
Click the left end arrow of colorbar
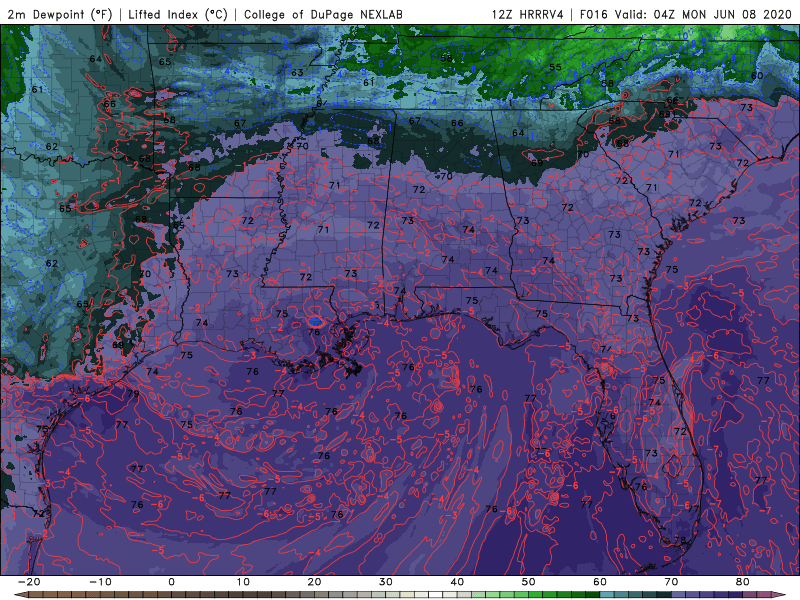[20, 595]
